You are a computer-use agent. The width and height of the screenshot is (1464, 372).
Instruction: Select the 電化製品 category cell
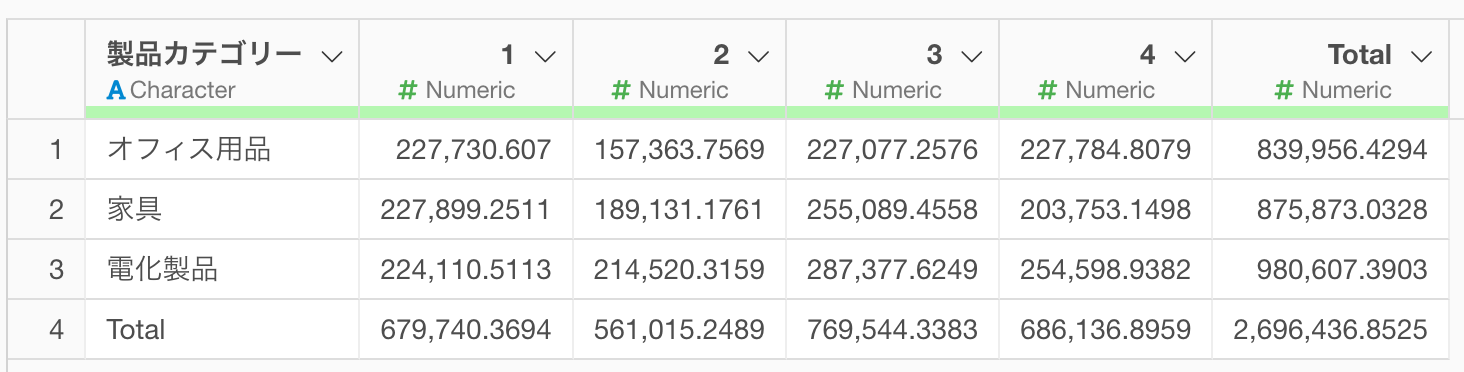pos(222,270)
